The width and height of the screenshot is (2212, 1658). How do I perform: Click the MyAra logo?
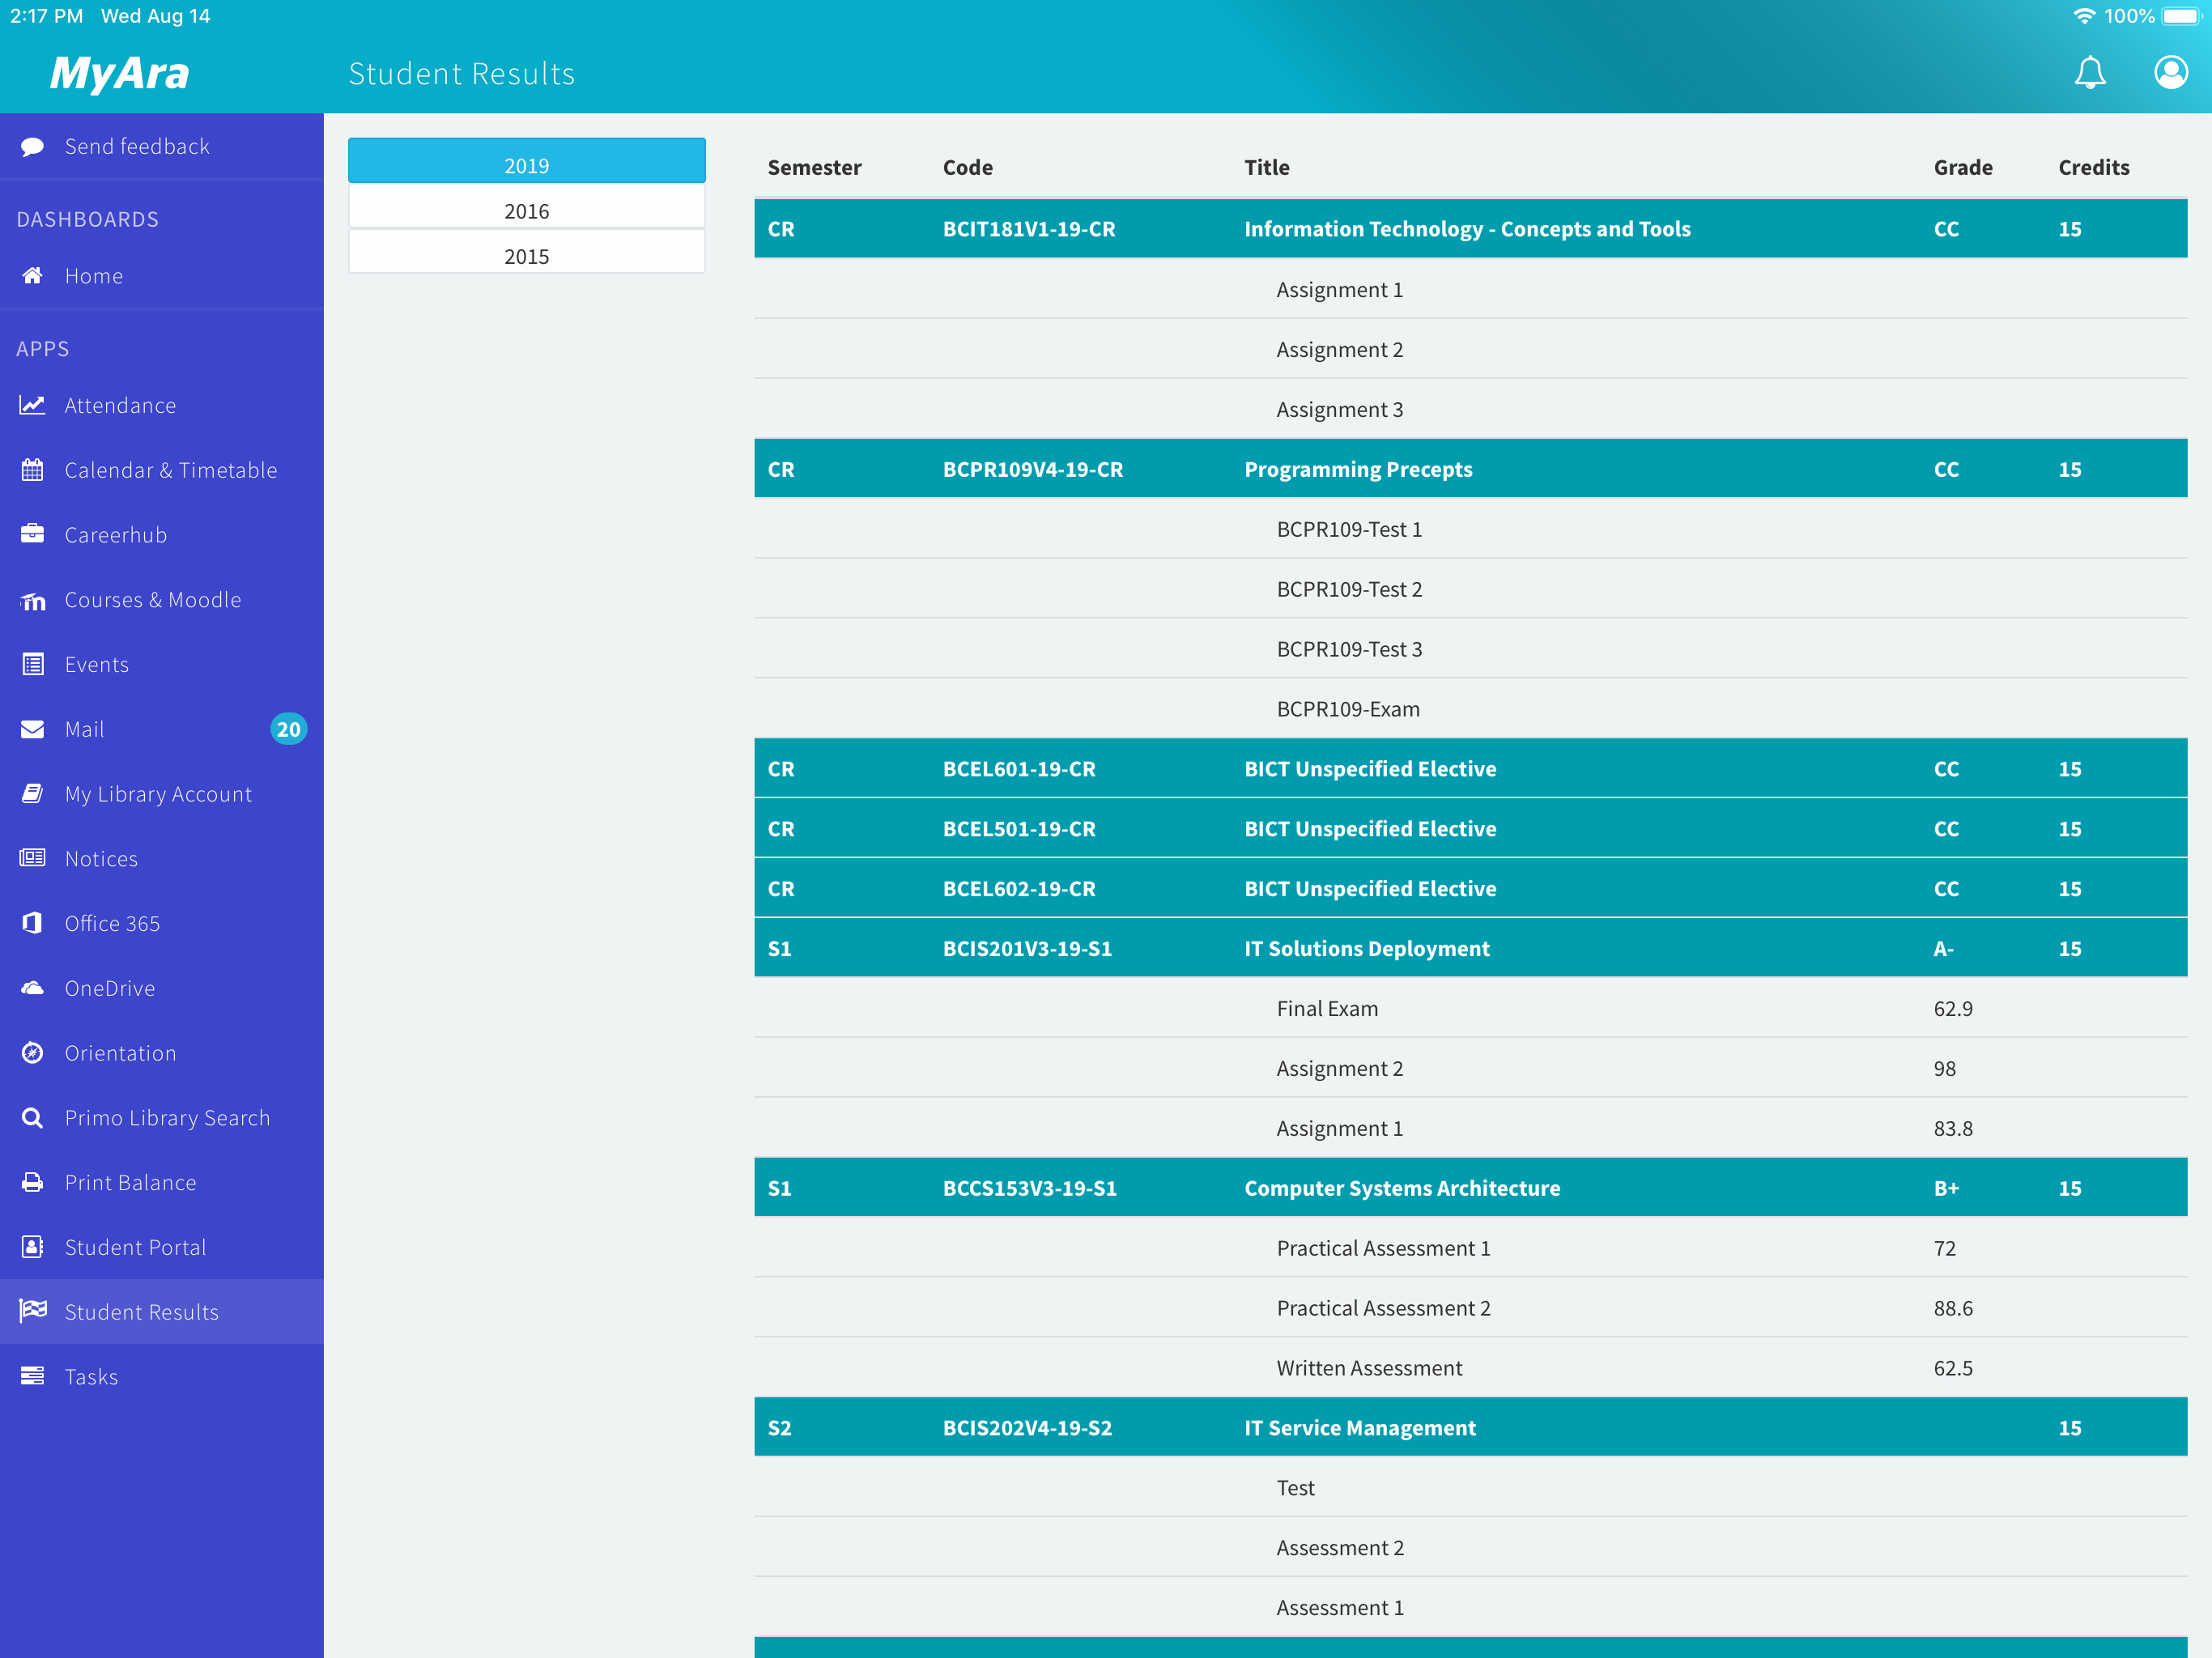pyautogui.click(x=120, y=73)
